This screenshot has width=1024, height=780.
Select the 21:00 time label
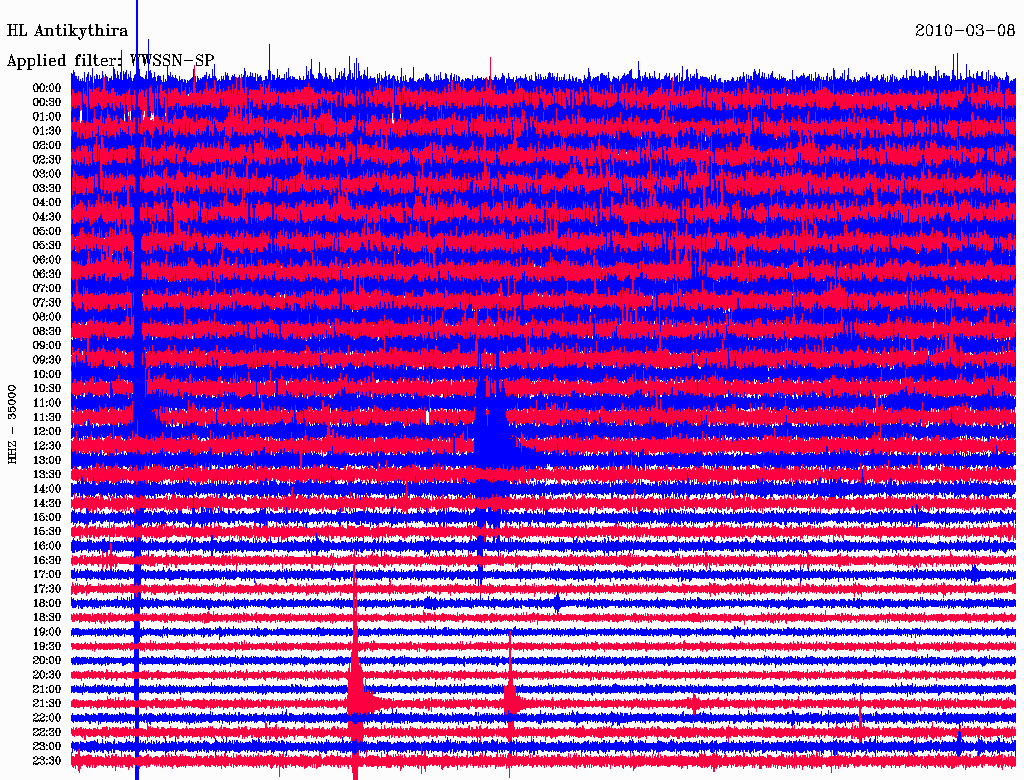(x=47, y=689)
